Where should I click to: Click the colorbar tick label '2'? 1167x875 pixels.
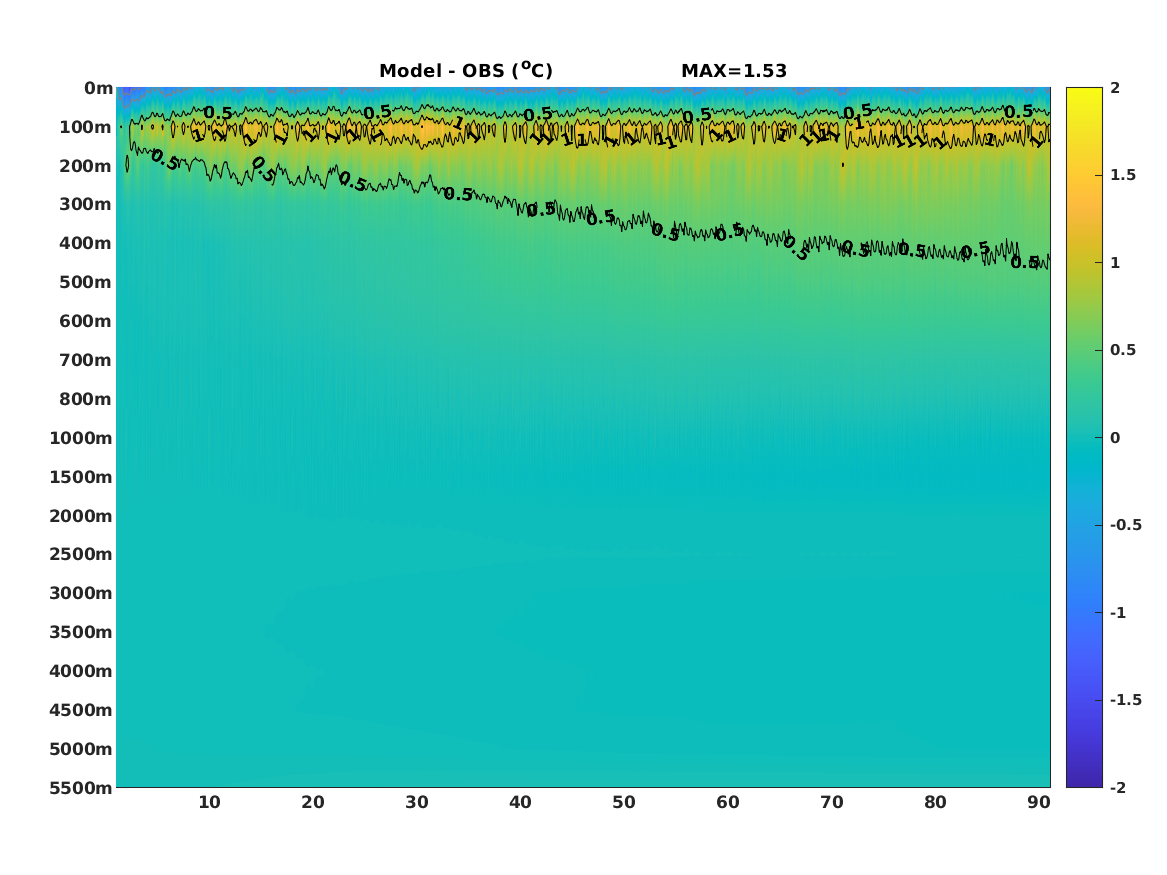(x=1115, y=88)
